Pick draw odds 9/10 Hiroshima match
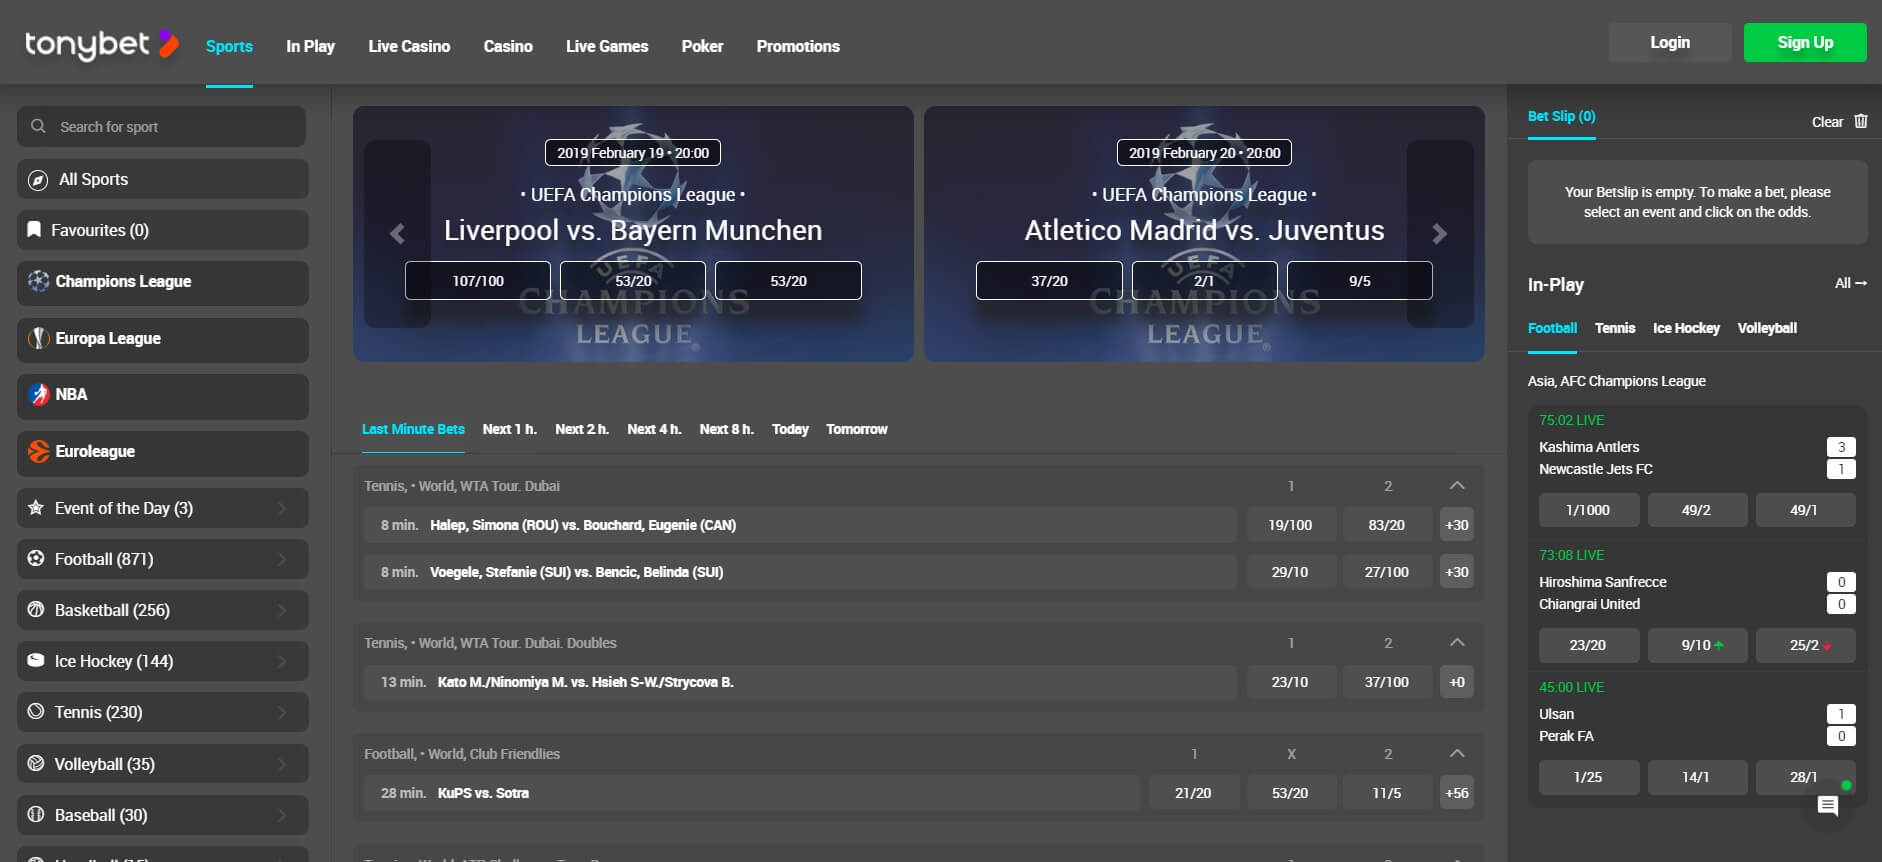 [x=1697, y=645]
